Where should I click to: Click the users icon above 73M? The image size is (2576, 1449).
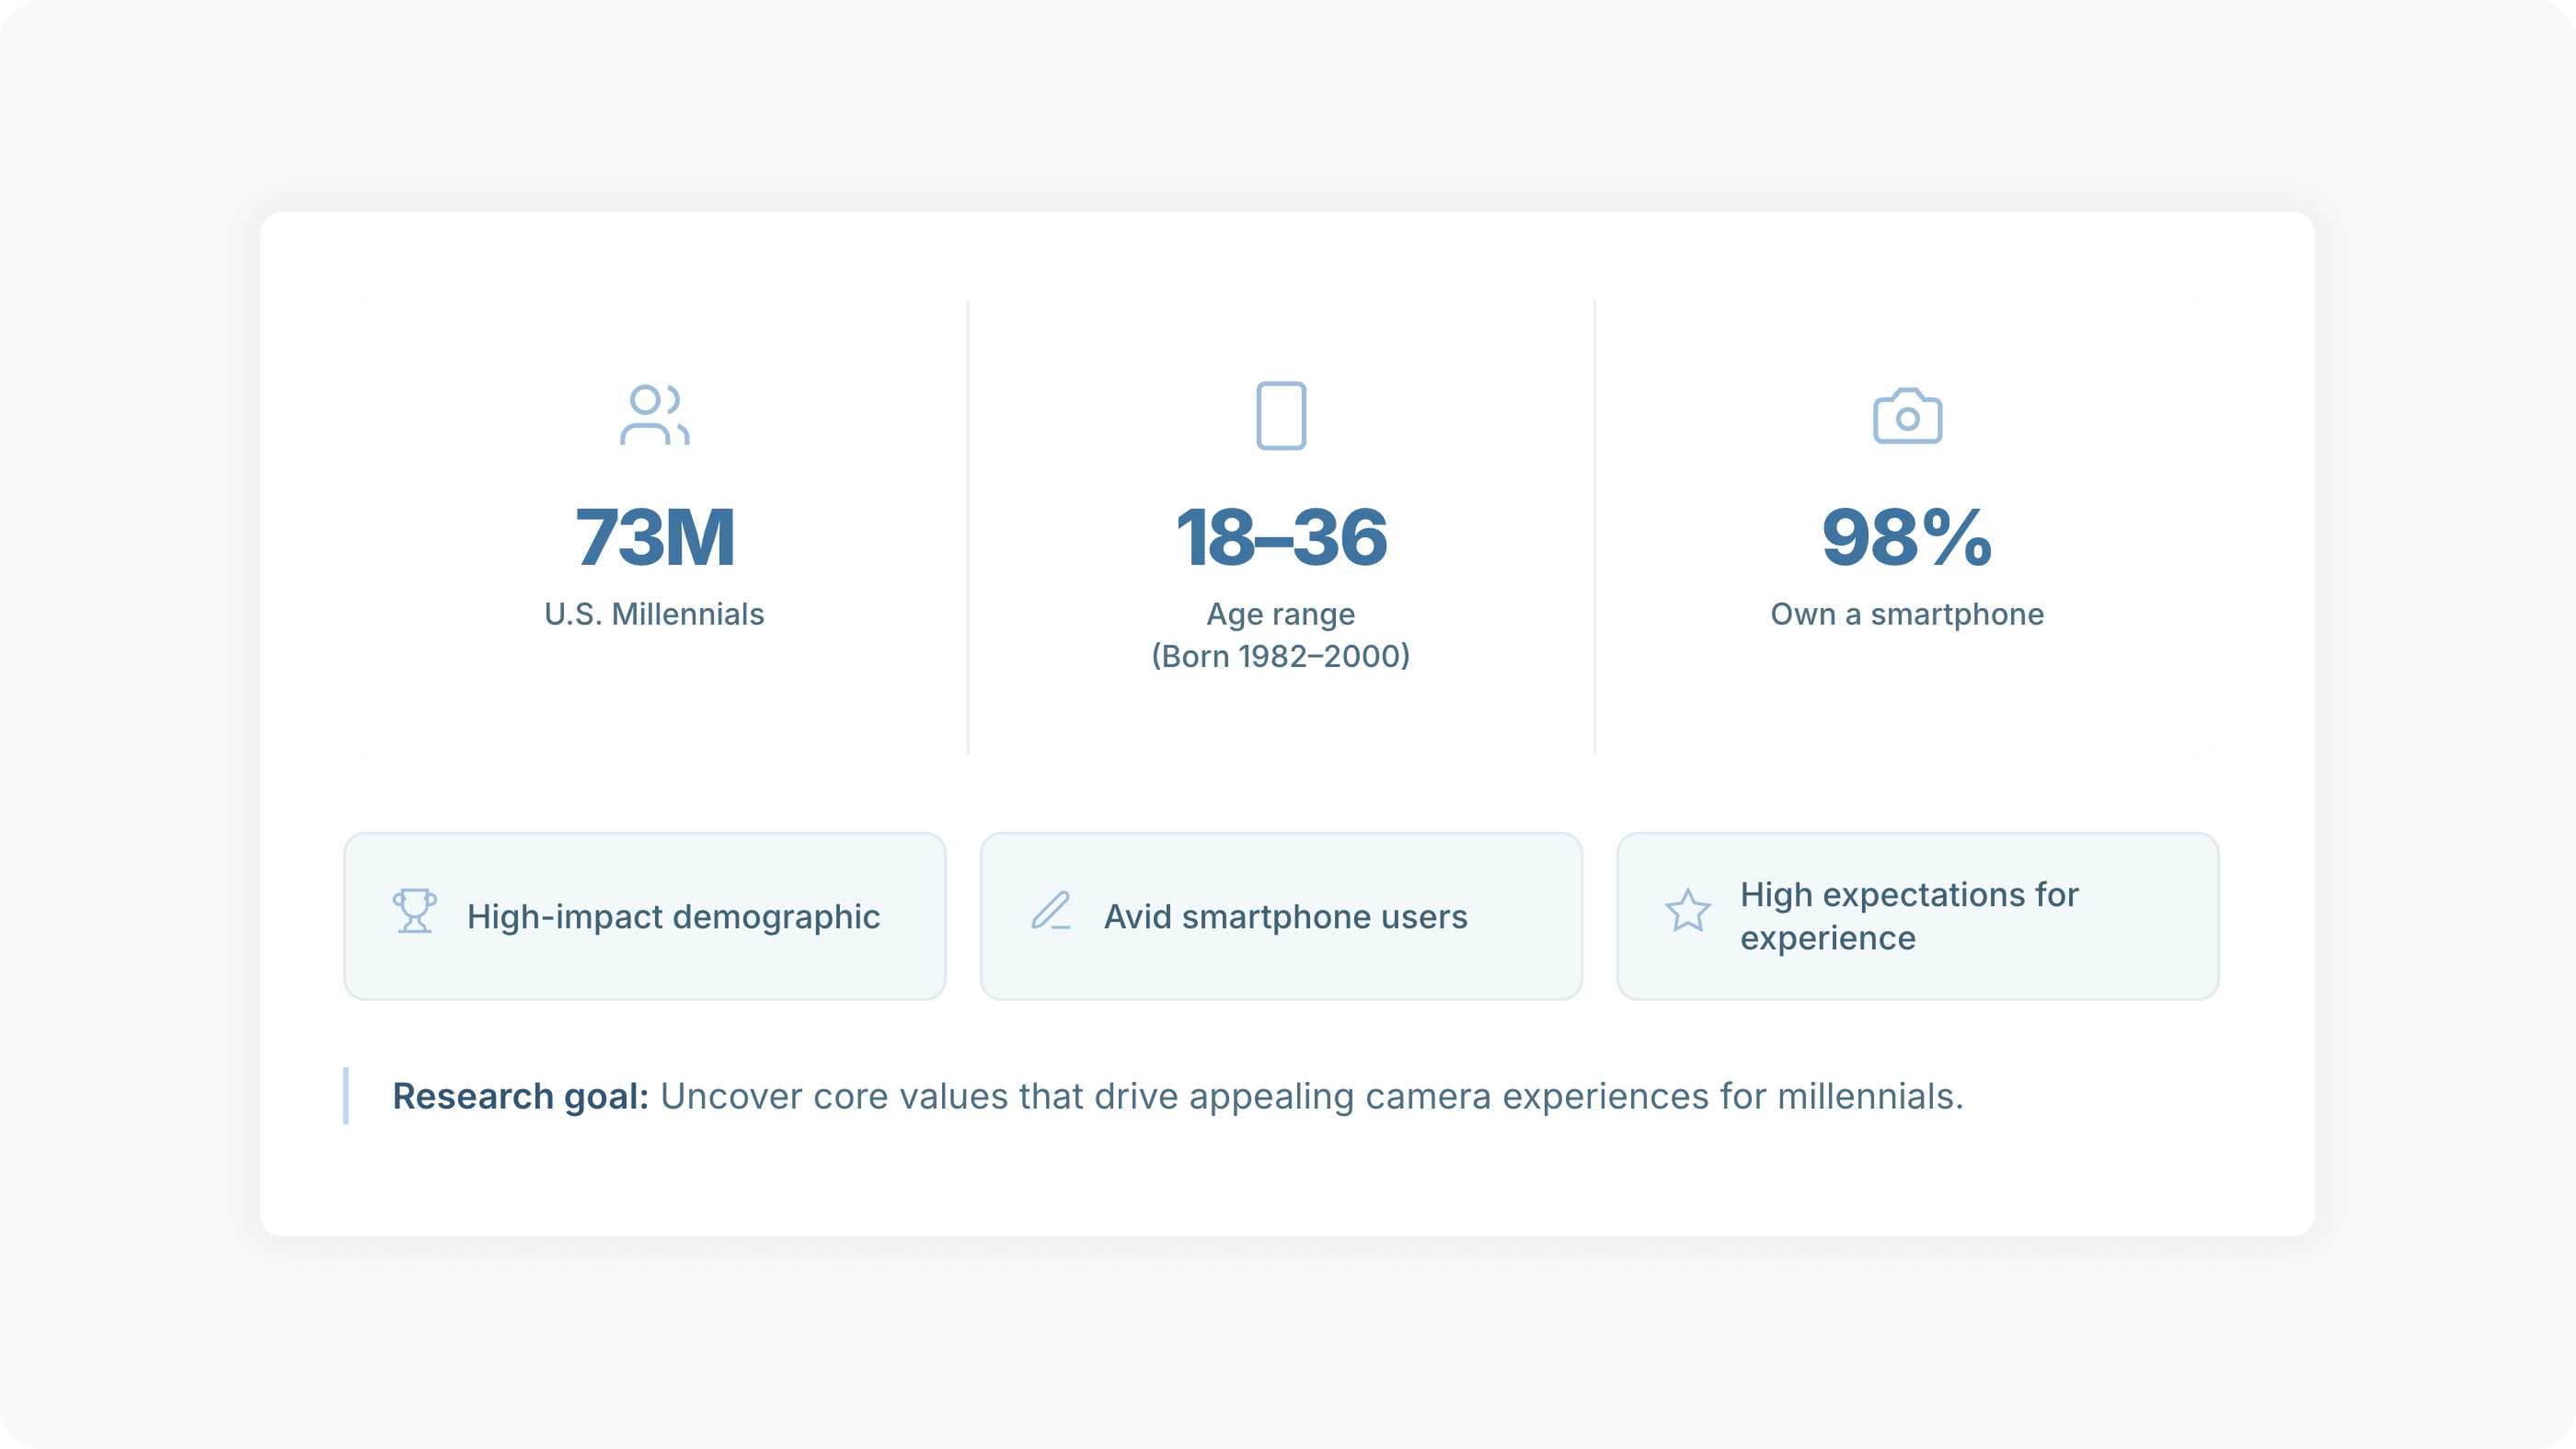[x=654, y=415]
